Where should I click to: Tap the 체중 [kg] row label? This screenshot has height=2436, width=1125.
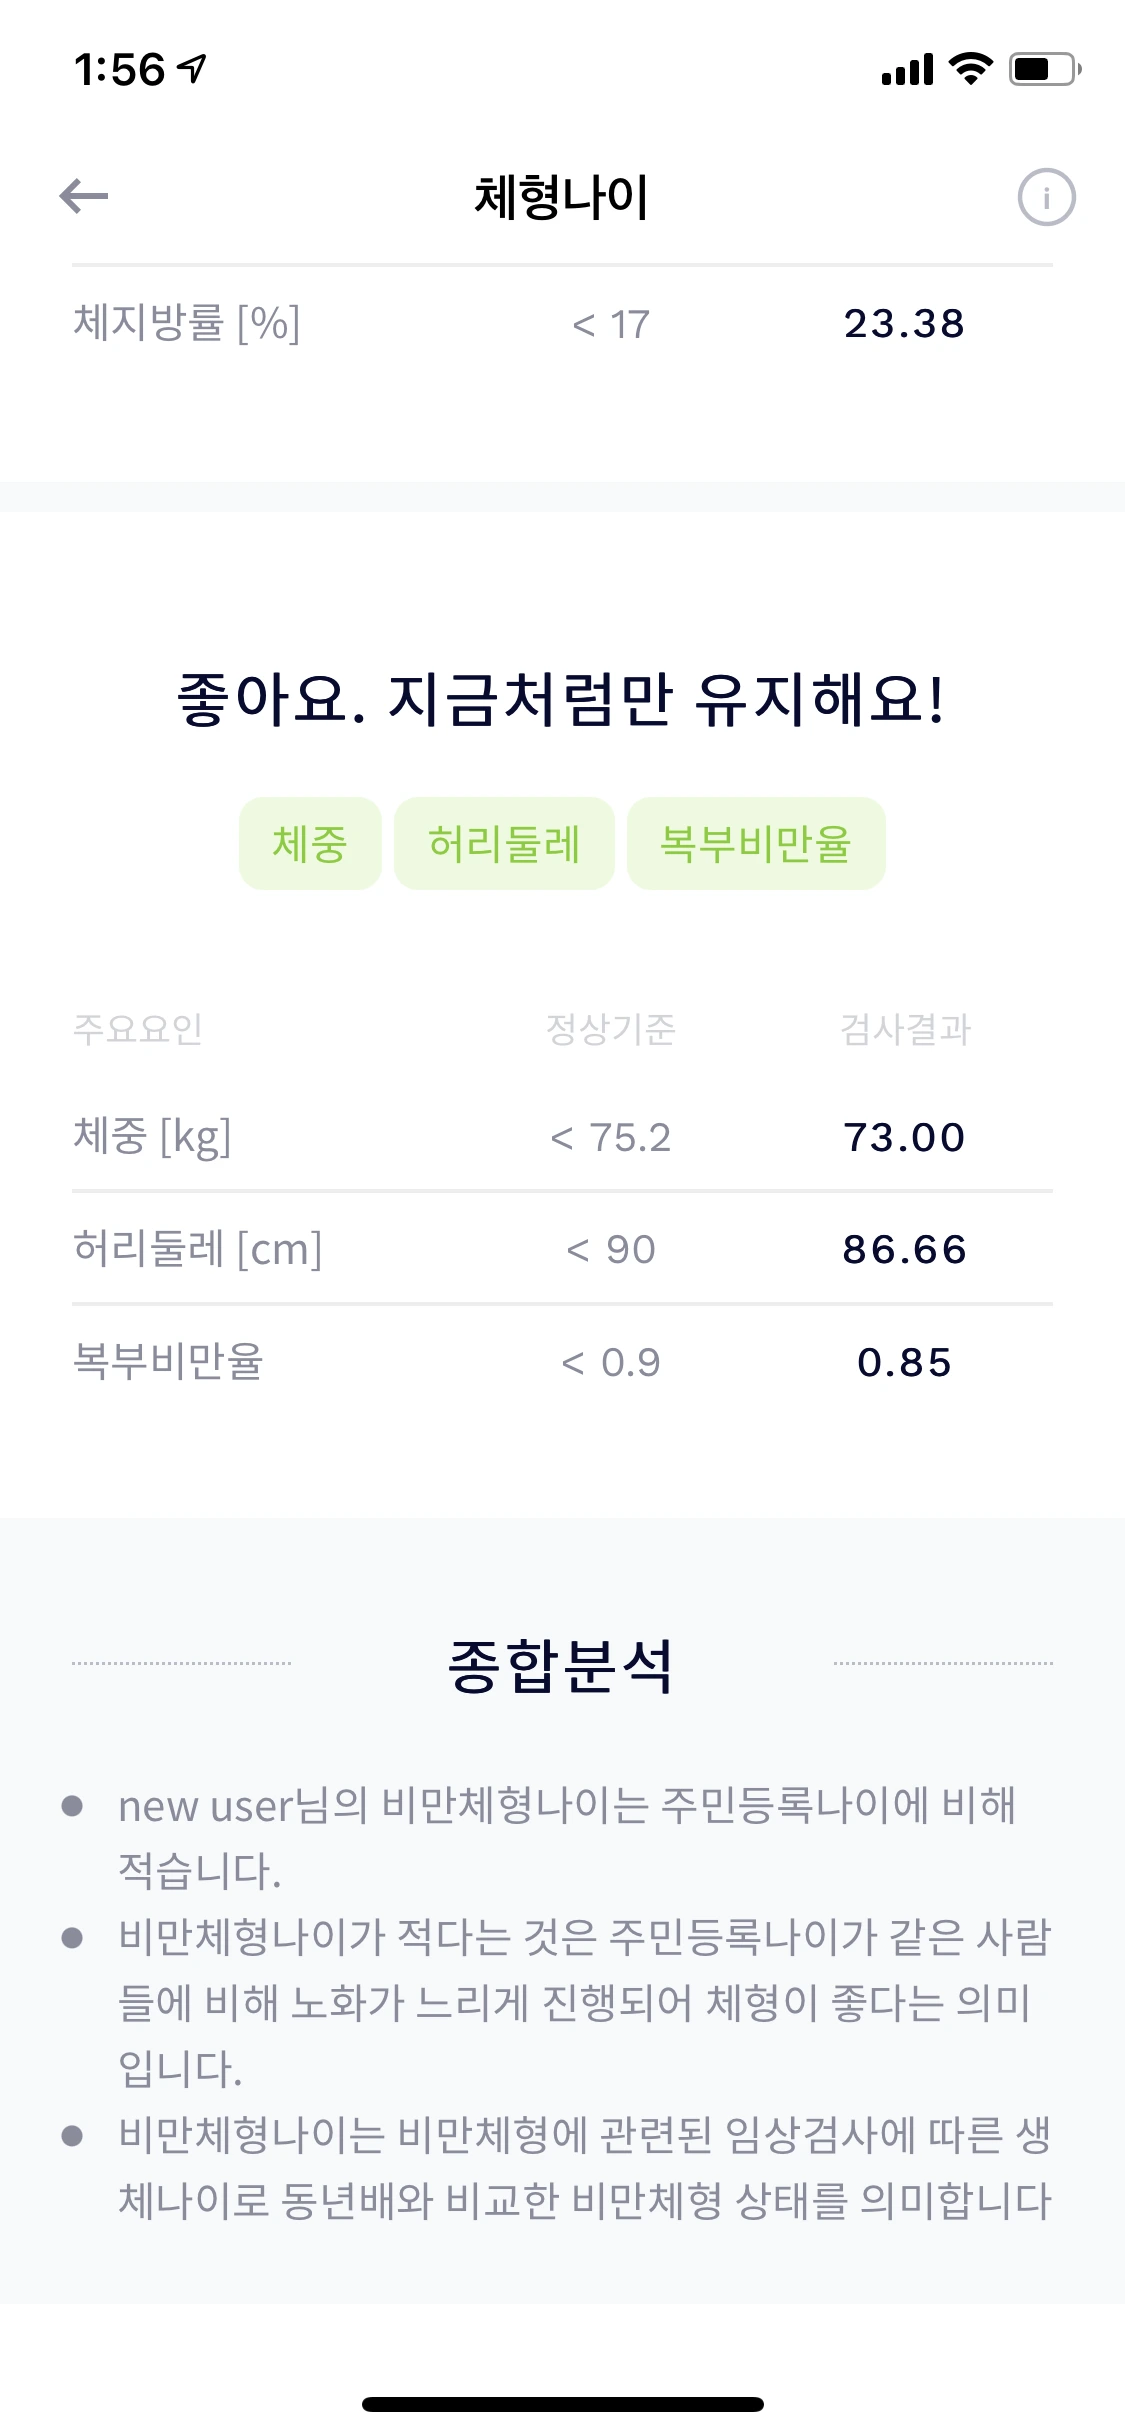152,1137
